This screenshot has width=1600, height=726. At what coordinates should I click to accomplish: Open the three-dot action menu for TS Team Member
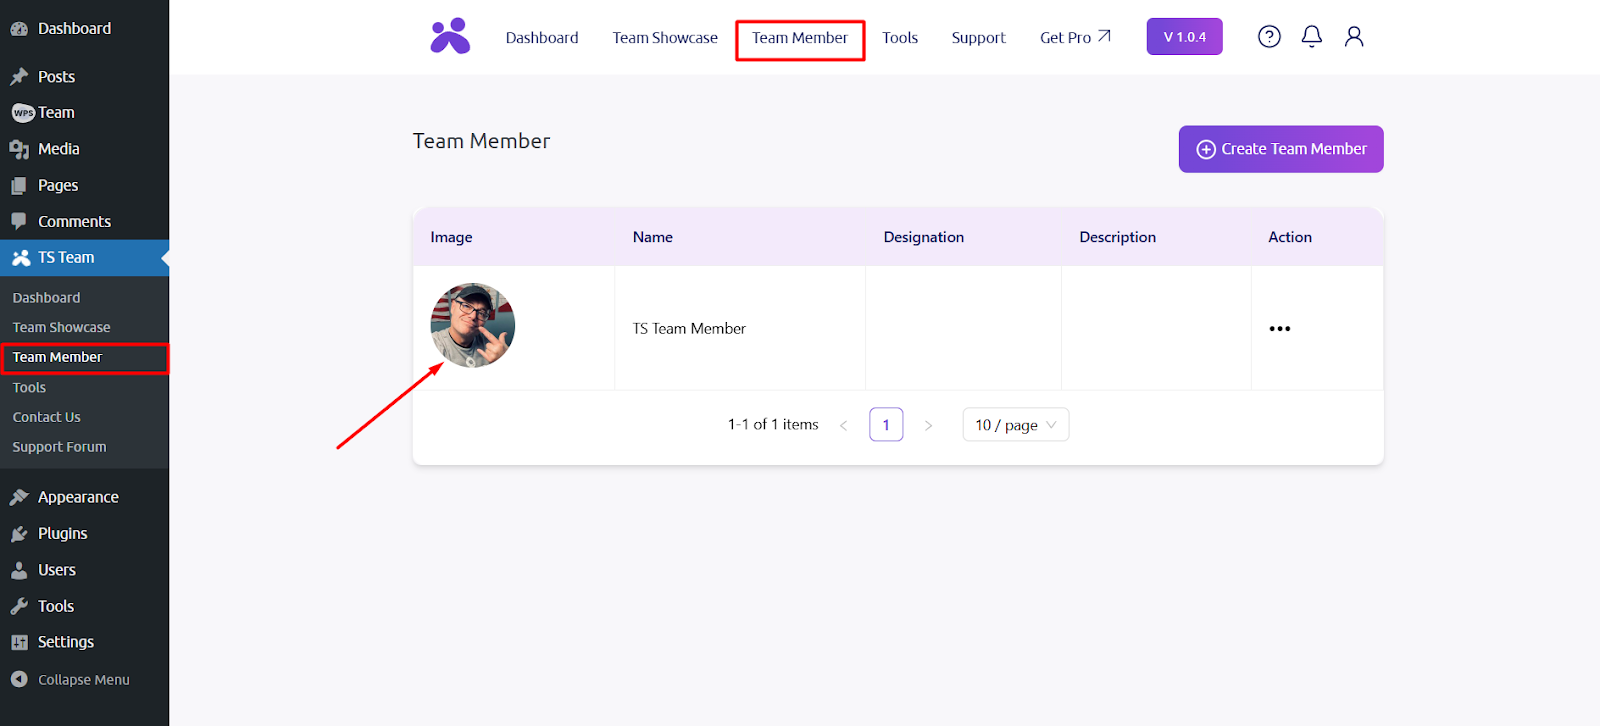coord(1280,328)
